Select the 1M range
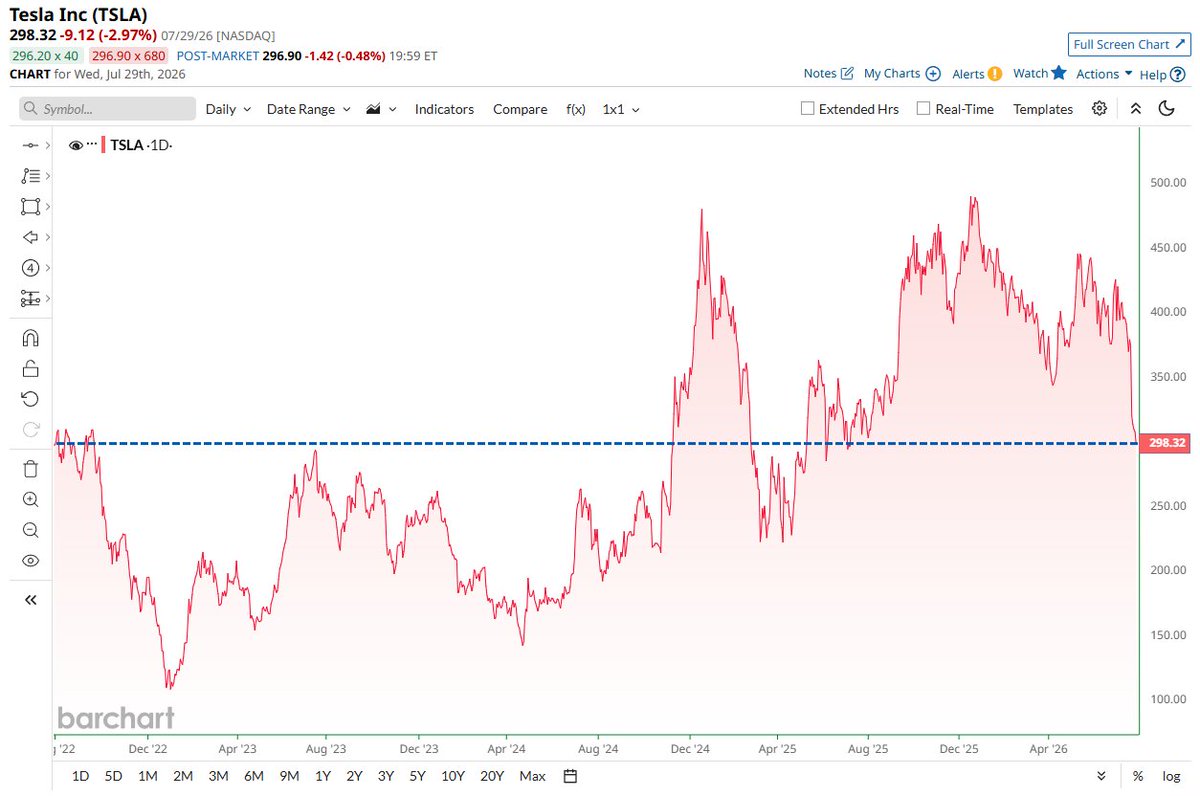This screenshot has height=796, width=1200. tap(148, 776)
